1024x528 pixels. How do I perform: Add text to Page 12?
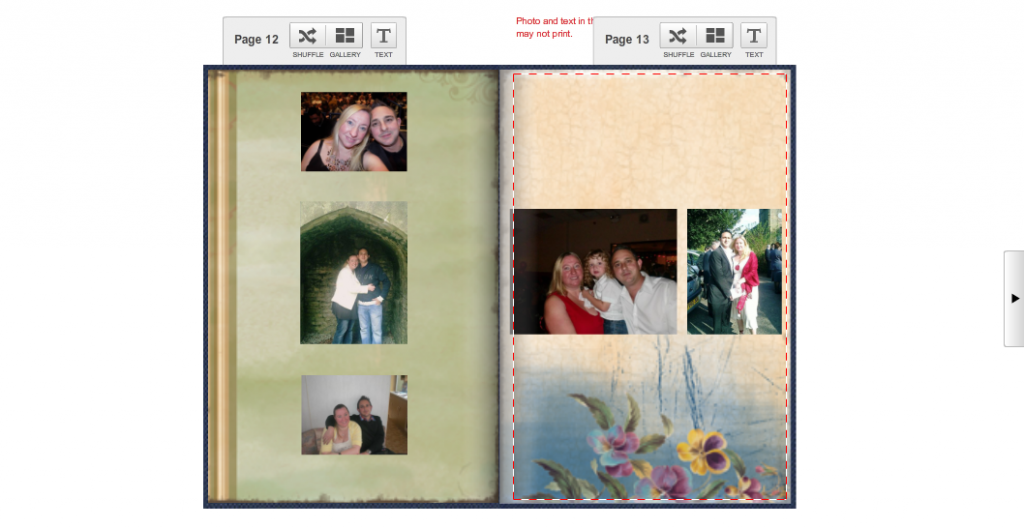tap(383, 36)
